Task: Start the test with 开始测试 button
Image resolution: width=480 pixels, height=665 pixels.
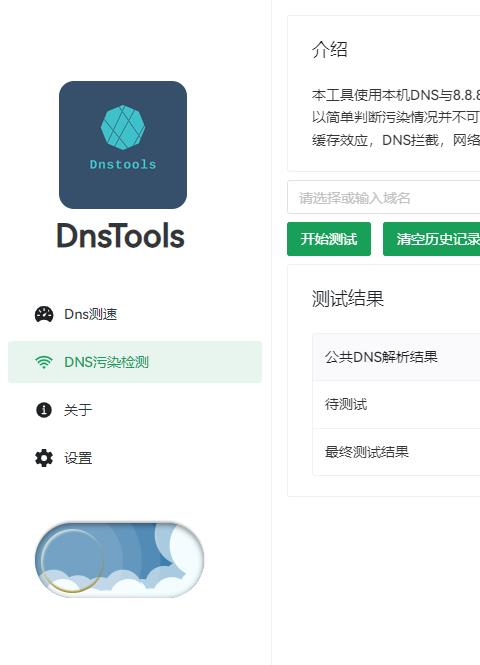Action: pos(329,239)
